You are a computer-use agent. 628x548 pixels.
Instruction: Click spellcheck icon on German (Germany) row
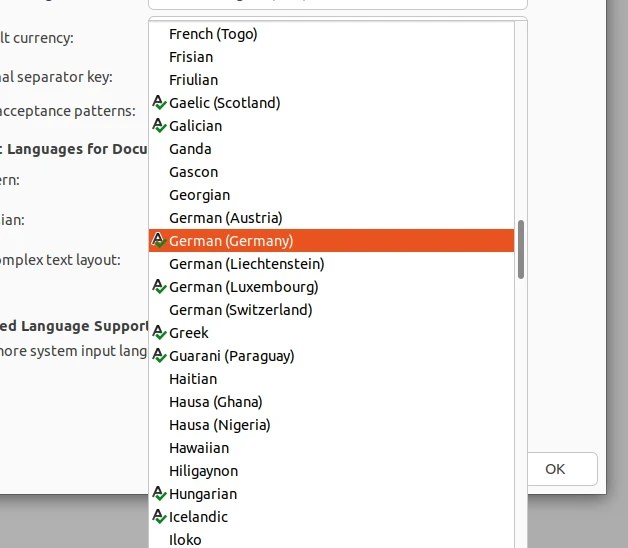159,241
